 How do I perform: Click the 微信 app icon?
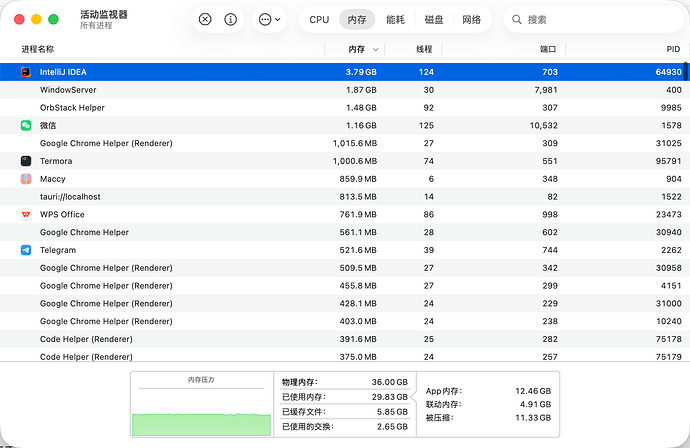click(26, 125)
